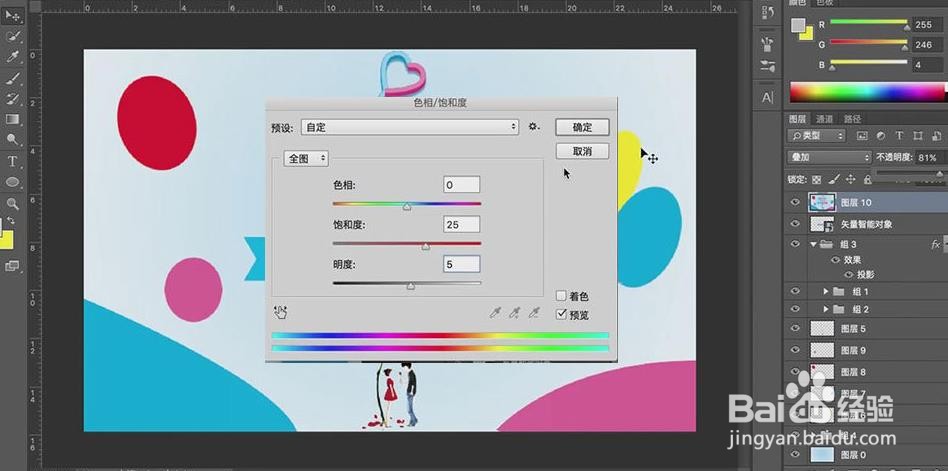The image size is (948, 471).
Task: Open the 类型 layer filter dropdown
Action: (816, 136)
